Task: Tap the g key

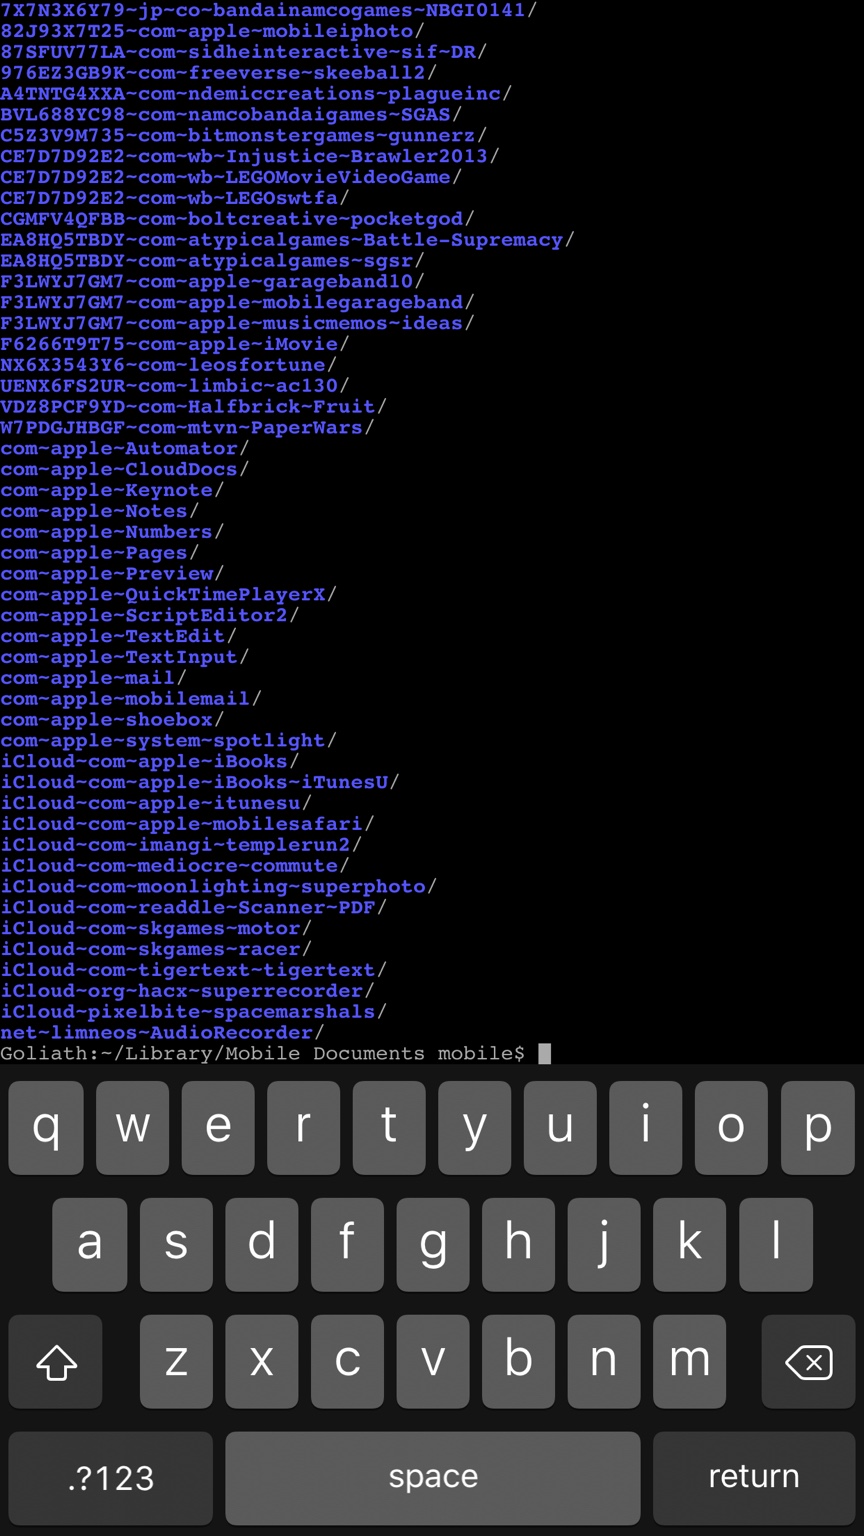Action: tap(433, 1244)
